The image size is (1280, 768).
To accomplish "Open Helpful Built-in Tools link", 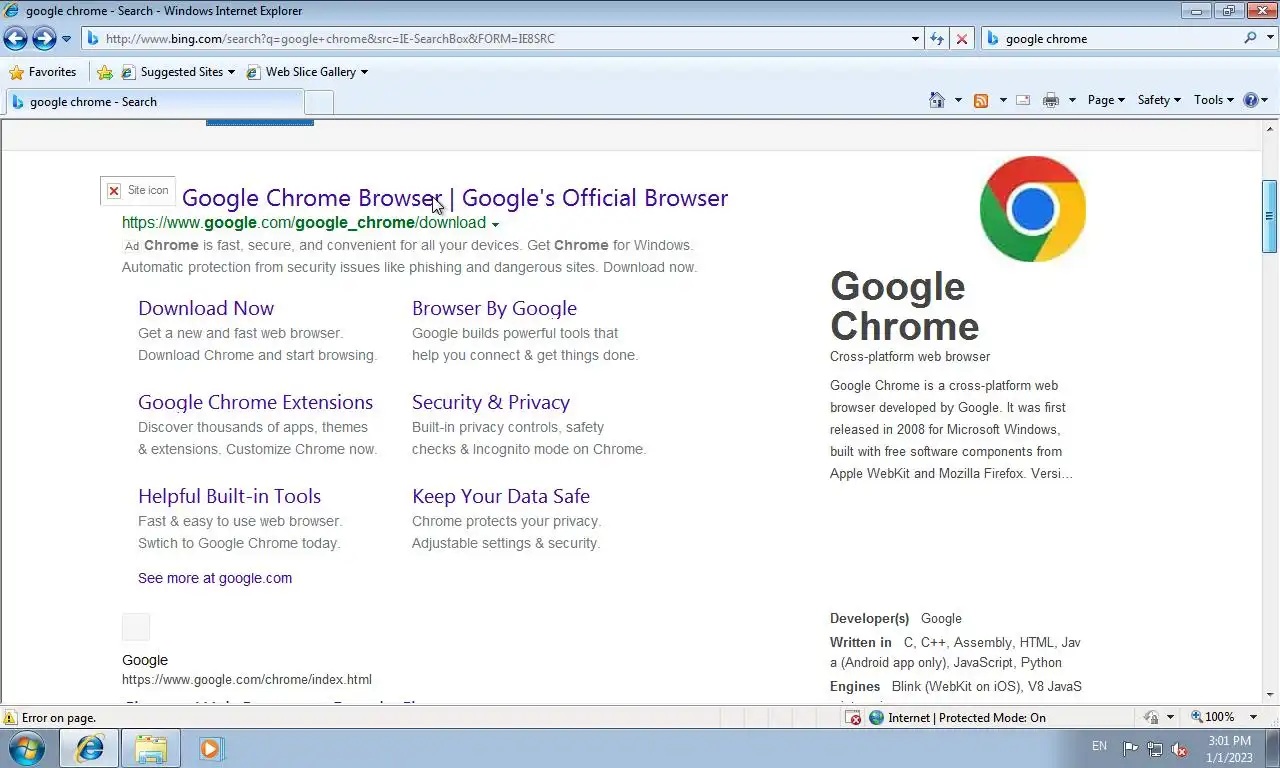I will [x=229, y=496].
